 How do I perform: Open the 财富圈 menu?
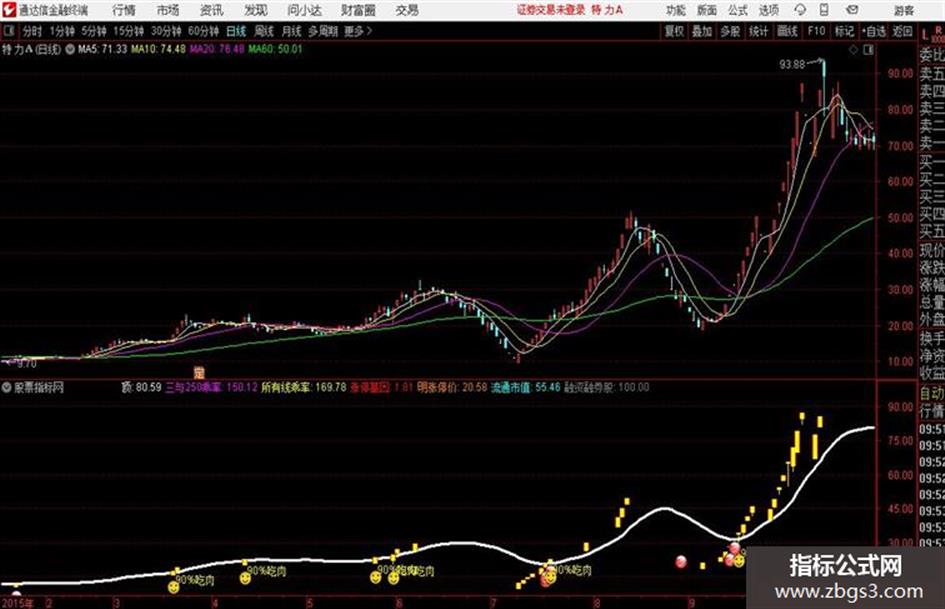click(358, 10)
